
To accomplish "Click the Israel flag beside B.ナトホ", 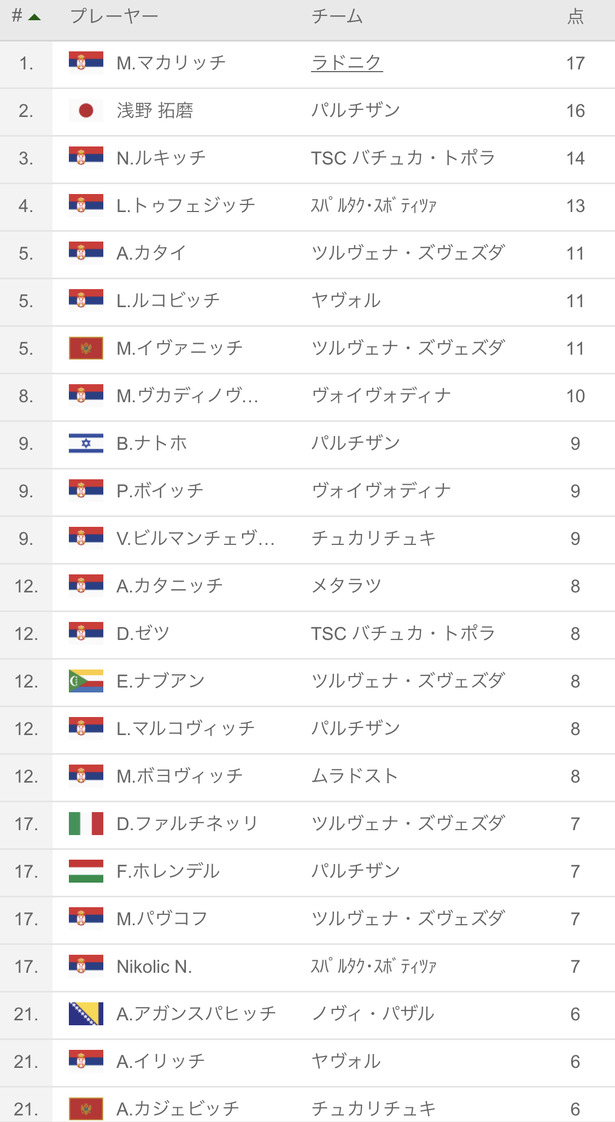I will pyautogui.click(x=86, y=443).
